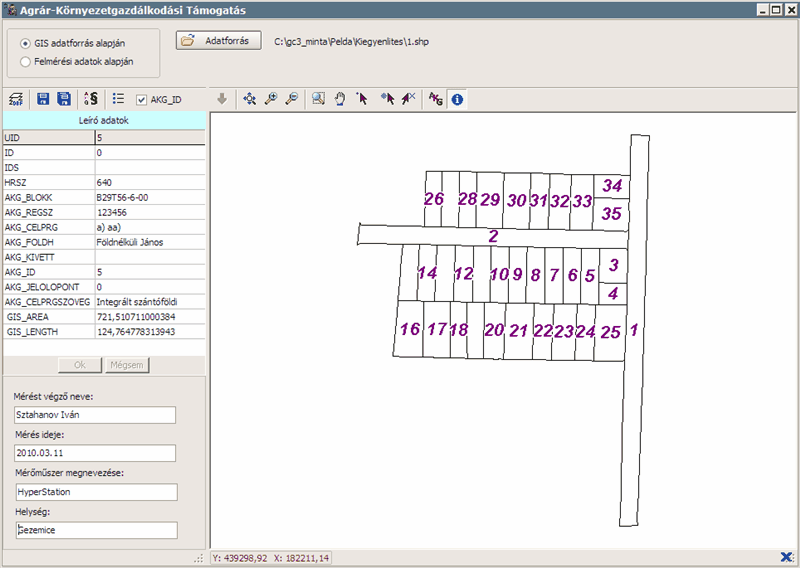Viewport: 800px width, 568px height.
Task: Click parcel 34 on the map
Action: pyautogui.click(x=612, y=186)
